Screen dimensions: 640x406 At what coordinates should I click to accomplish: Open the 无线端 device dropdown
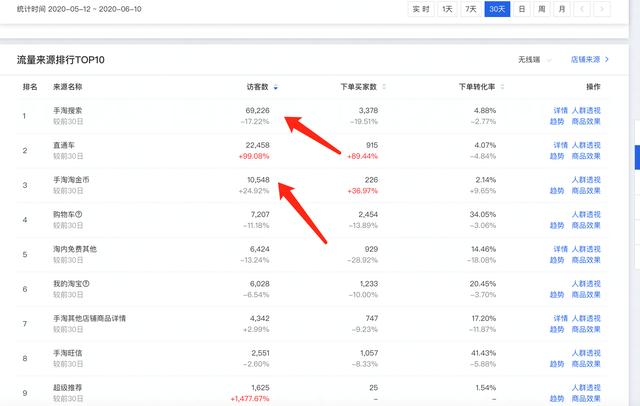pyautogui.click(x=535, y=60)
